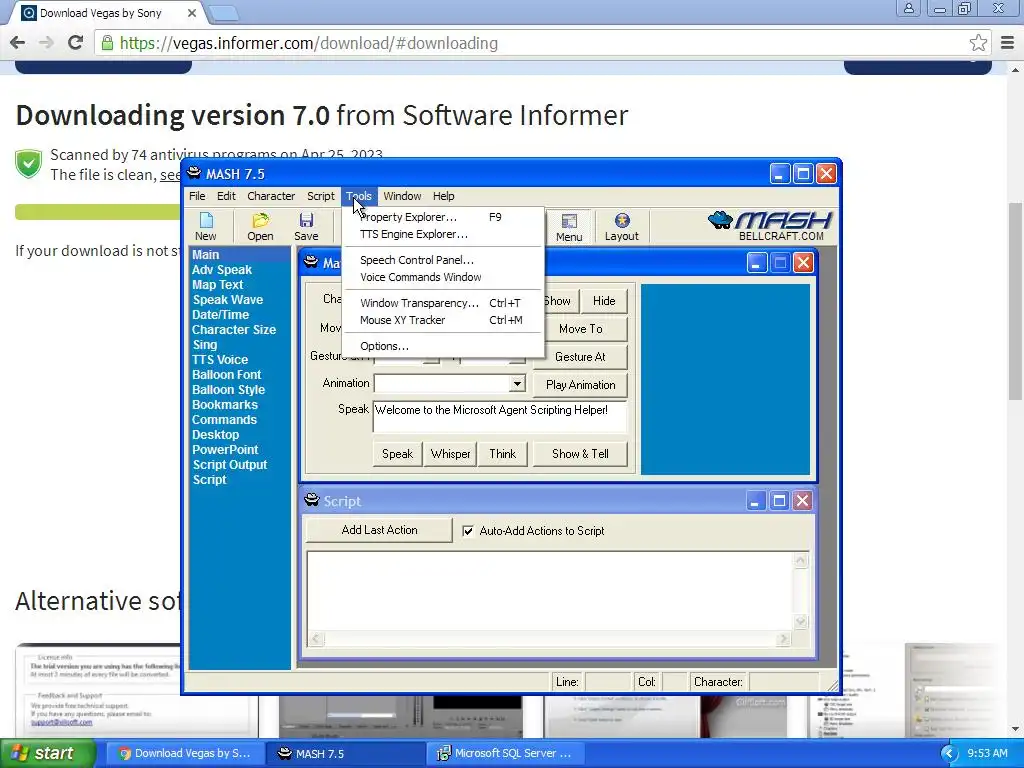Screen dimensions: 1024x768
Task: Click the Chrome address bar URL
Action: click(309, 43)
